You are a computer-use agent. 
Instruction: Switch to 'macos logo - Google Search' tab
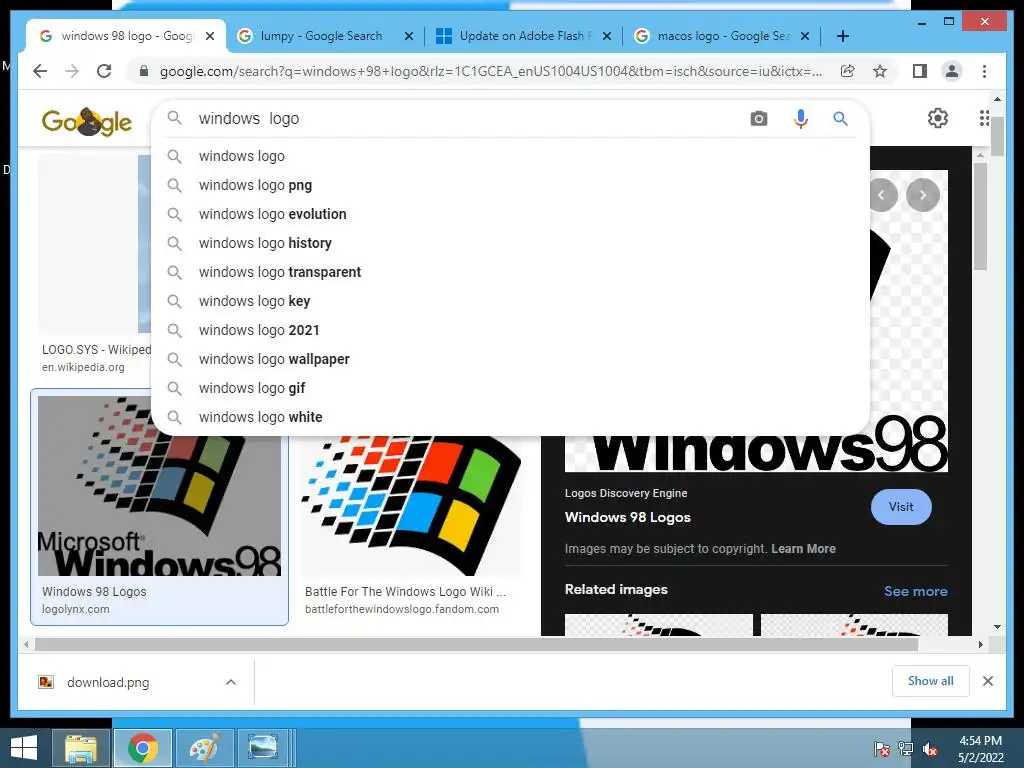click(722, 36)
